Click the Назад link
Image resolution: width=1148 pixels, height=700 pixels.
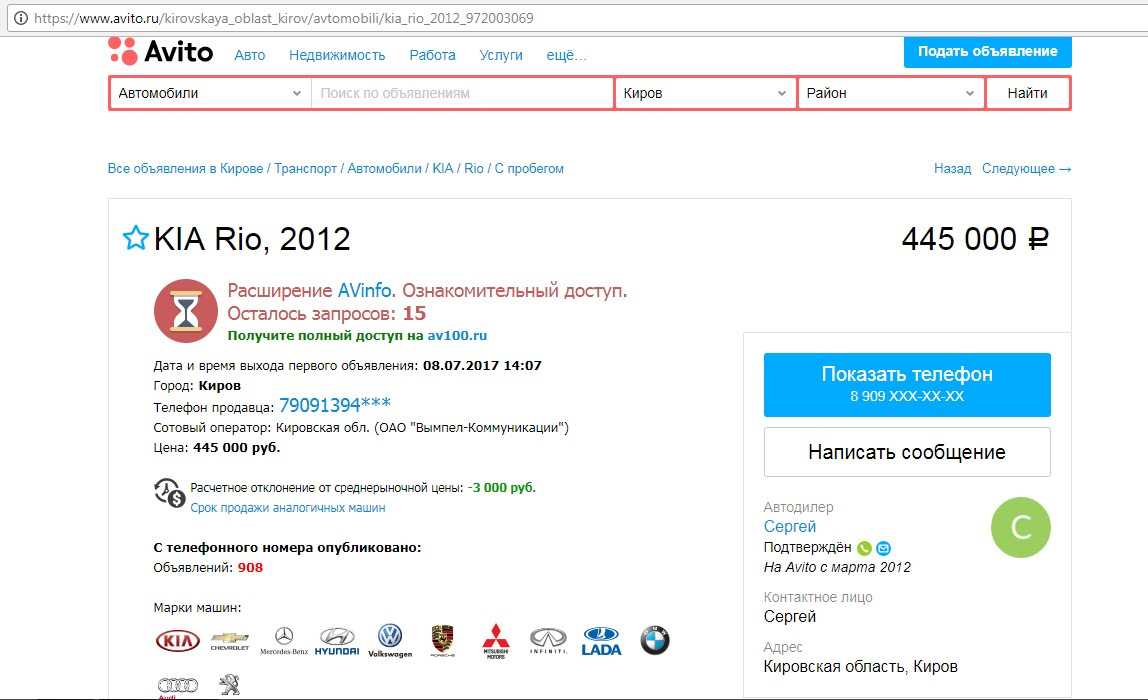[x=953, y=168]
